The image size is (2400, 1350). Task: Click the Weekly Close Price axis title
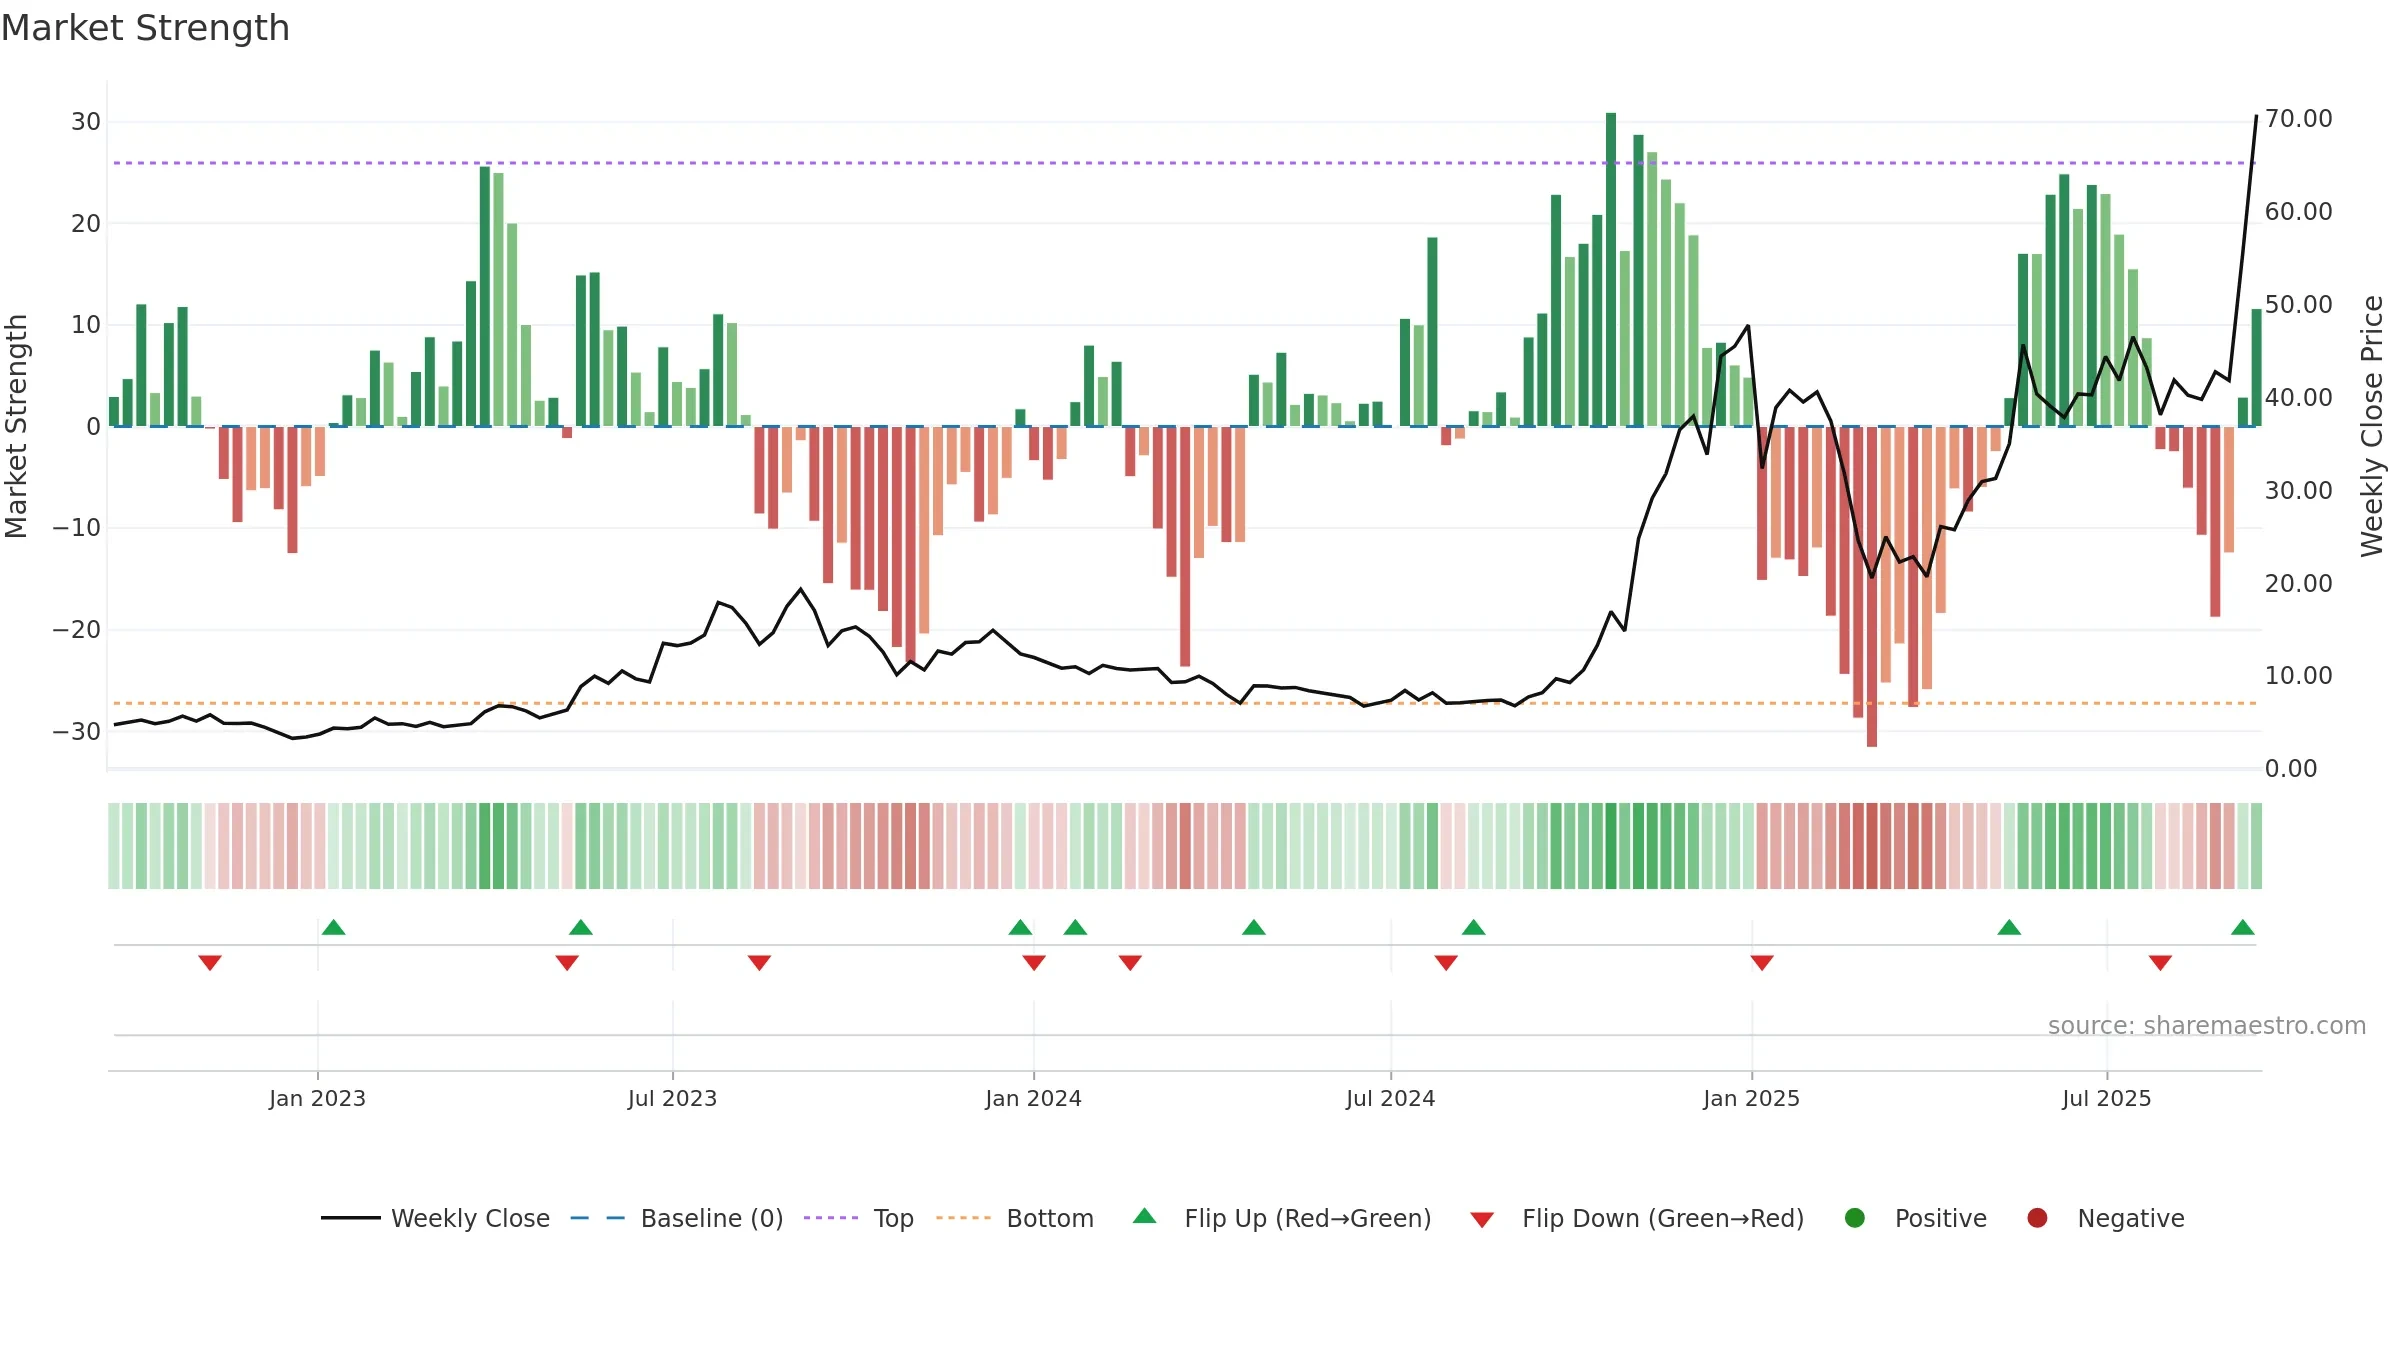[x=2371, y=426]
